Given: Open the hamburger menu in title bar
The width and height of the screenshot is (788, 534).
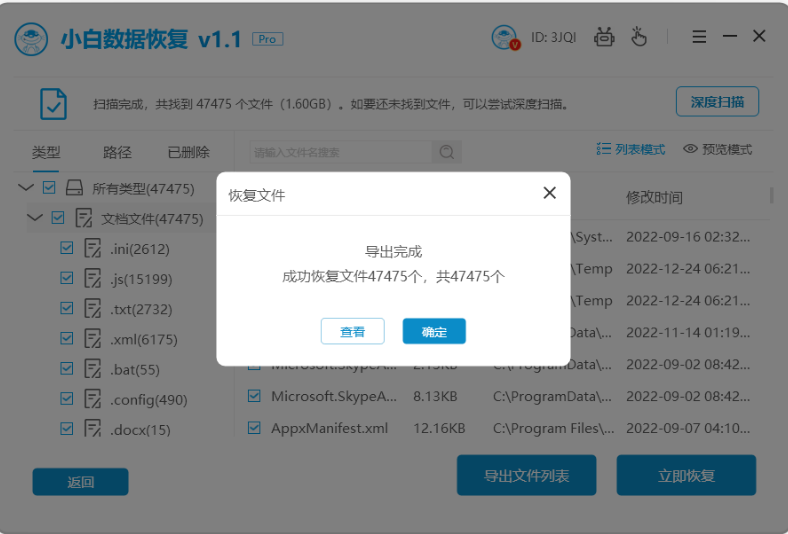Looking at the screenshot, I should point(700,37).
